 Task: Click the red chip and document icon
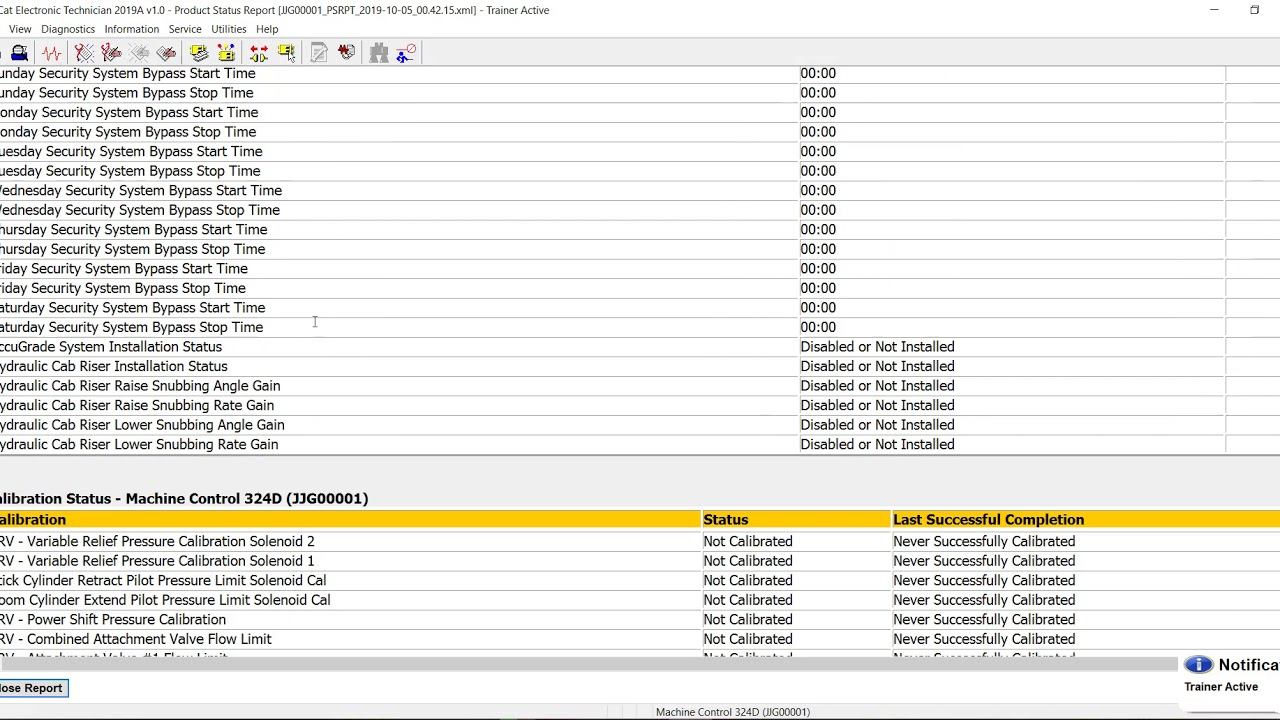tap(347, 53)
